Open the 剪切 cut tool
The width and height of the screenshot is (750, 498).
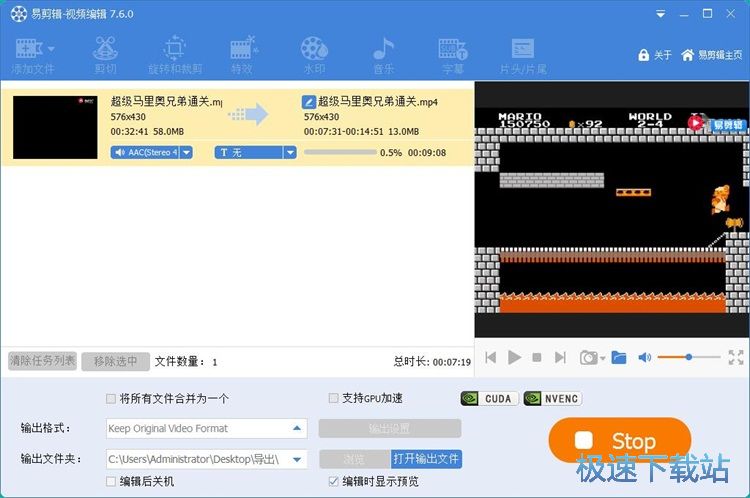point(105,55)
